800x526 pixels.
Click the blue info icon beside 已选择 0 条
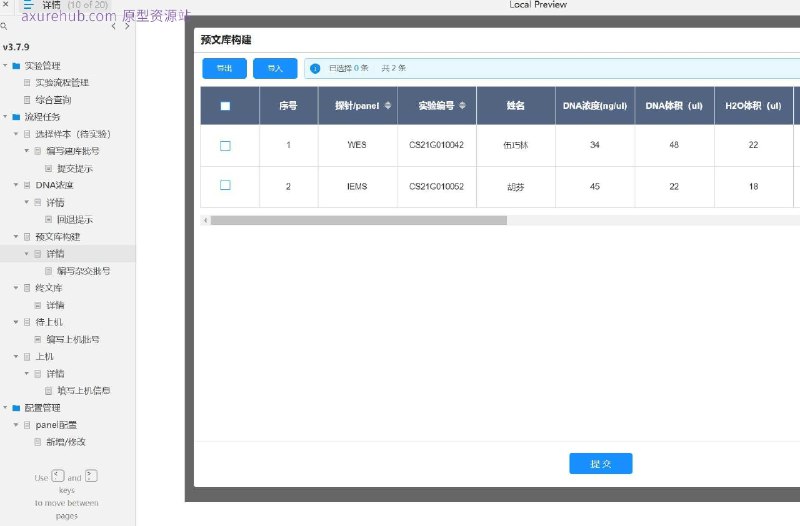(315, 68)
